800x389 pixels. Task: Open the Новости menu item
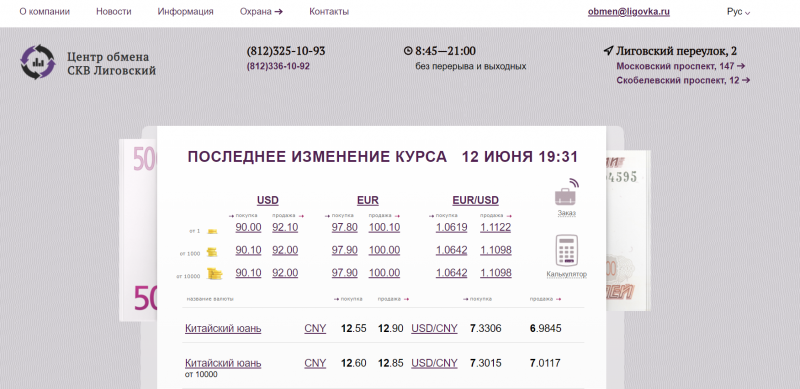(x=114, y=12)
